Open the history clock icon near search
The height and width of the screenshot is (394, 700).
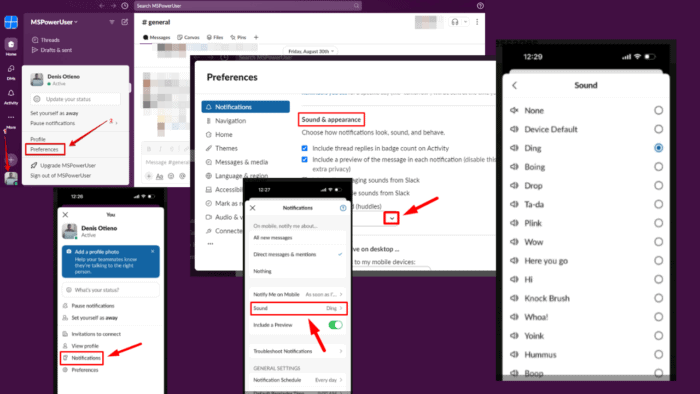125,6
